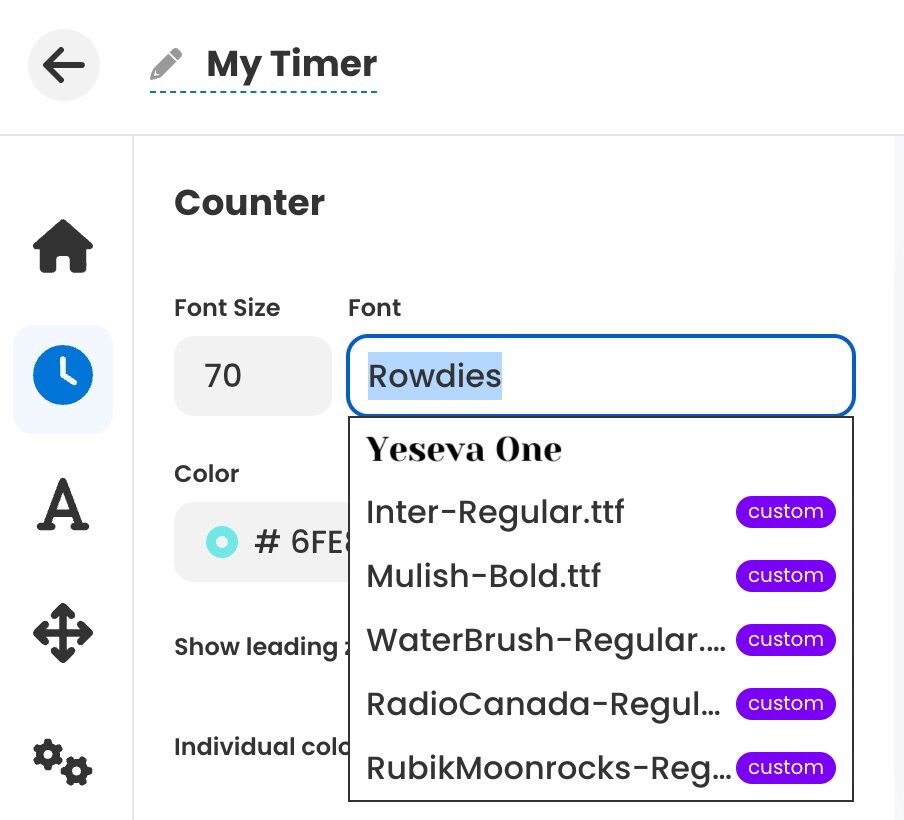Click the back arrow to exit editor
The image size is (904, 820).
(x=63, y=64)
